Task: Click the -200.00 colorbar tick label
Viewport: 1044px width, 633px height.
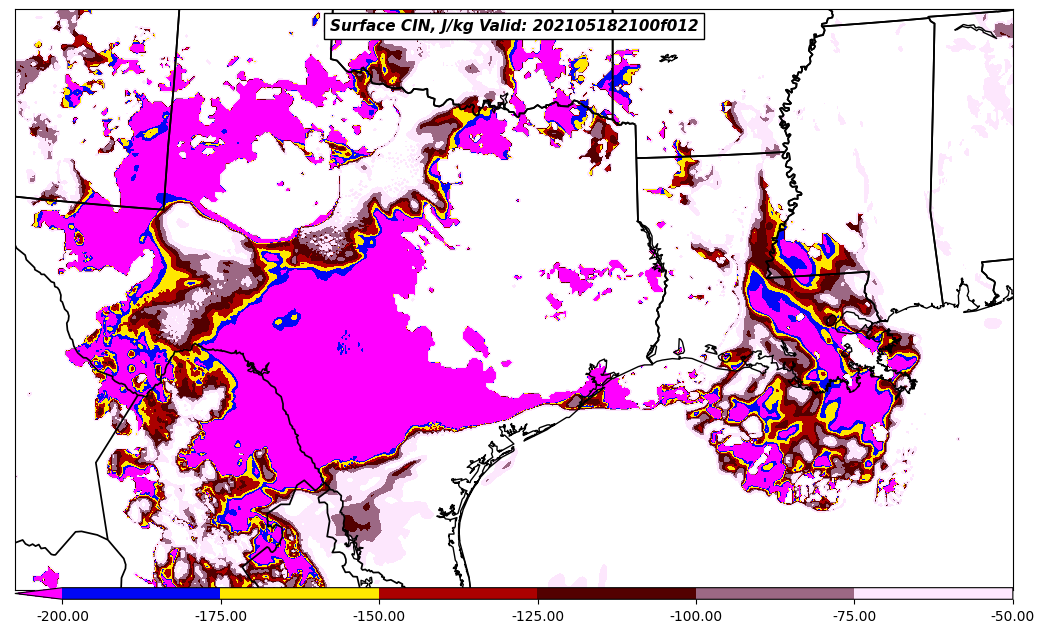Action: click(62, 616)
